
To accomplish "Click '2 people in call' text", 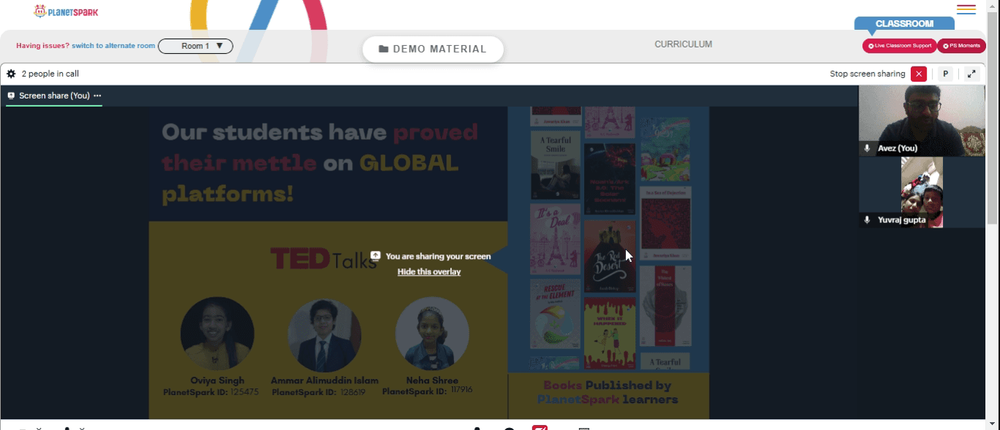I will click(x=50, y=74).
